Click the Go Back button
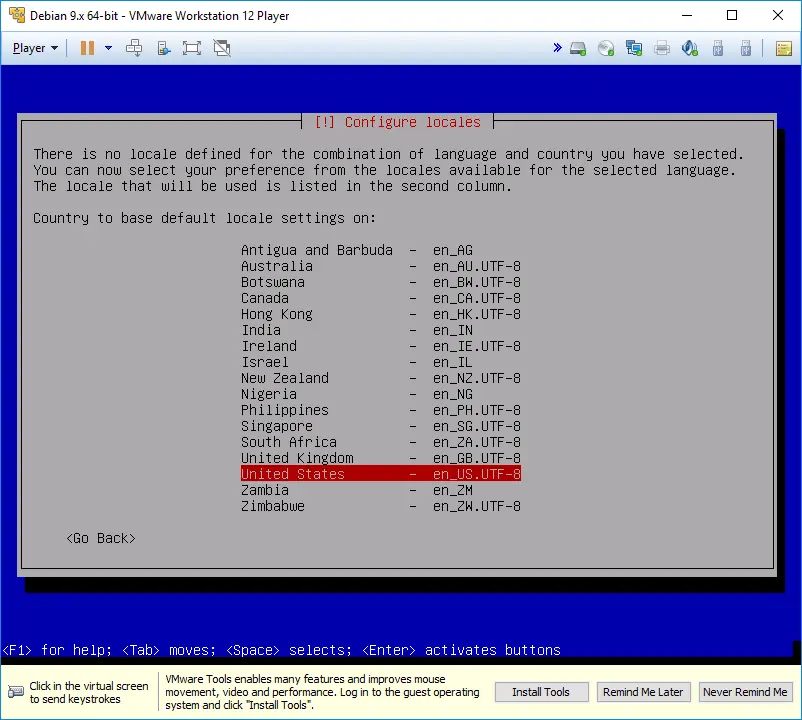 [x=101, y=538]
